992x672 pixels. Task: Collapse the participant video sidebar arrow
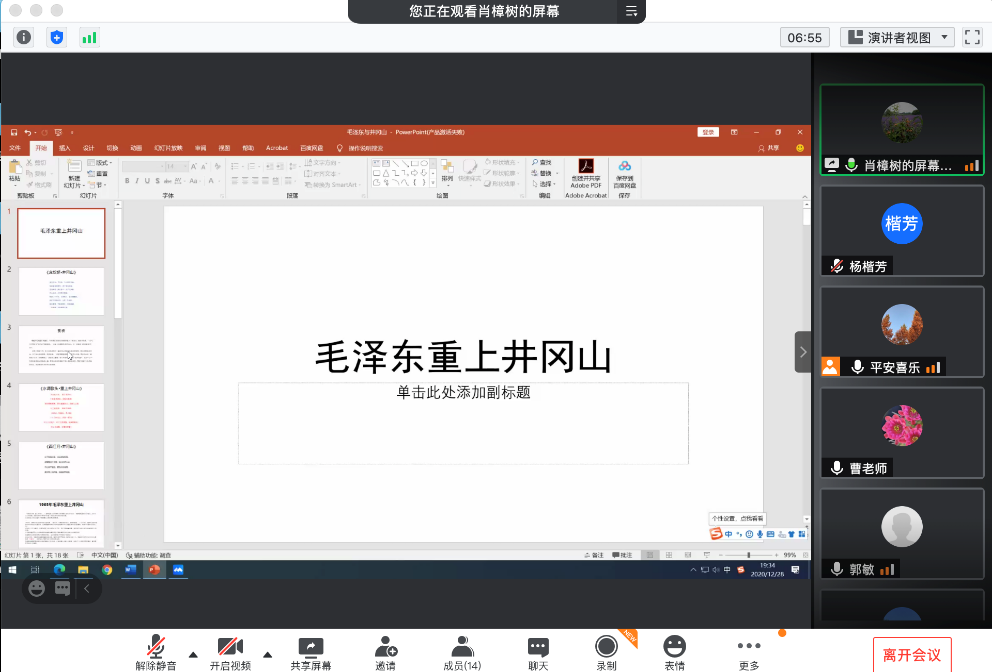803,352
